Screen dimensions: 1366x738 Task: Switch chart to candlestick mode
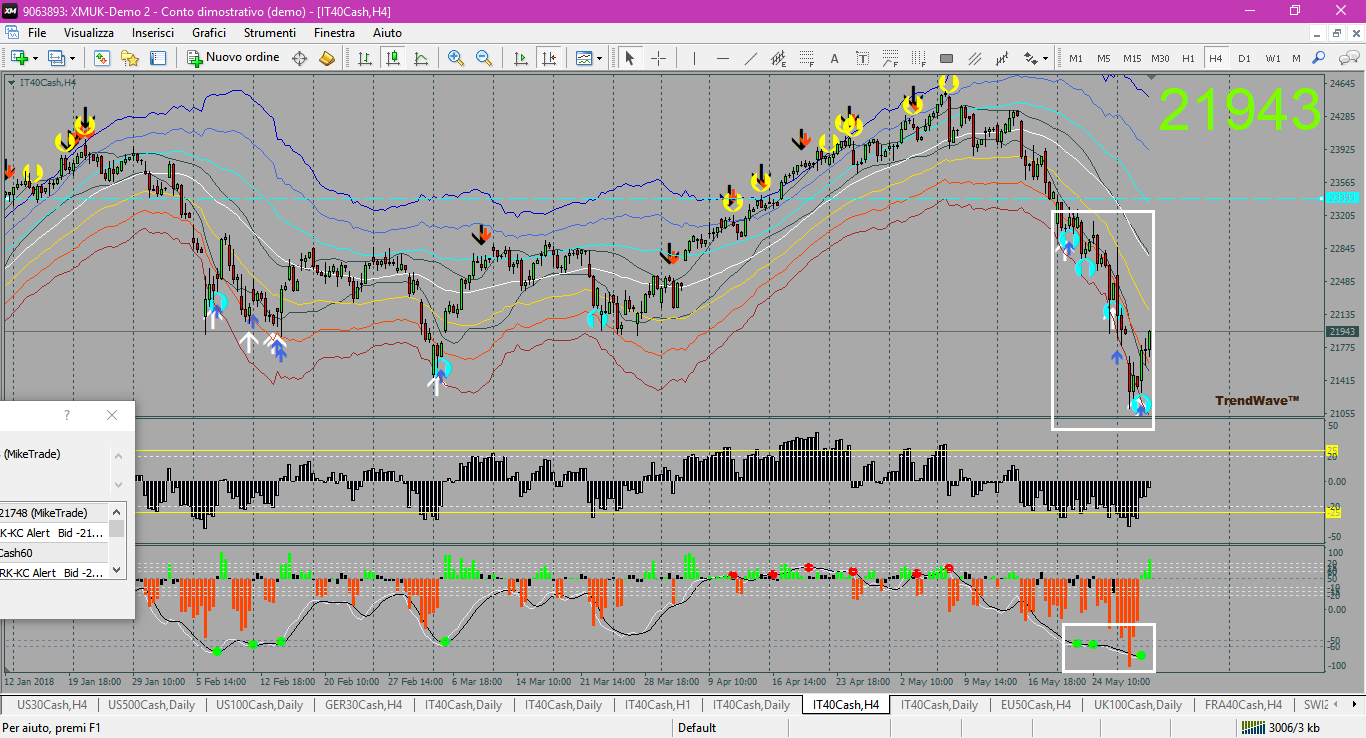pyautogui.click(x=393, y=58)
